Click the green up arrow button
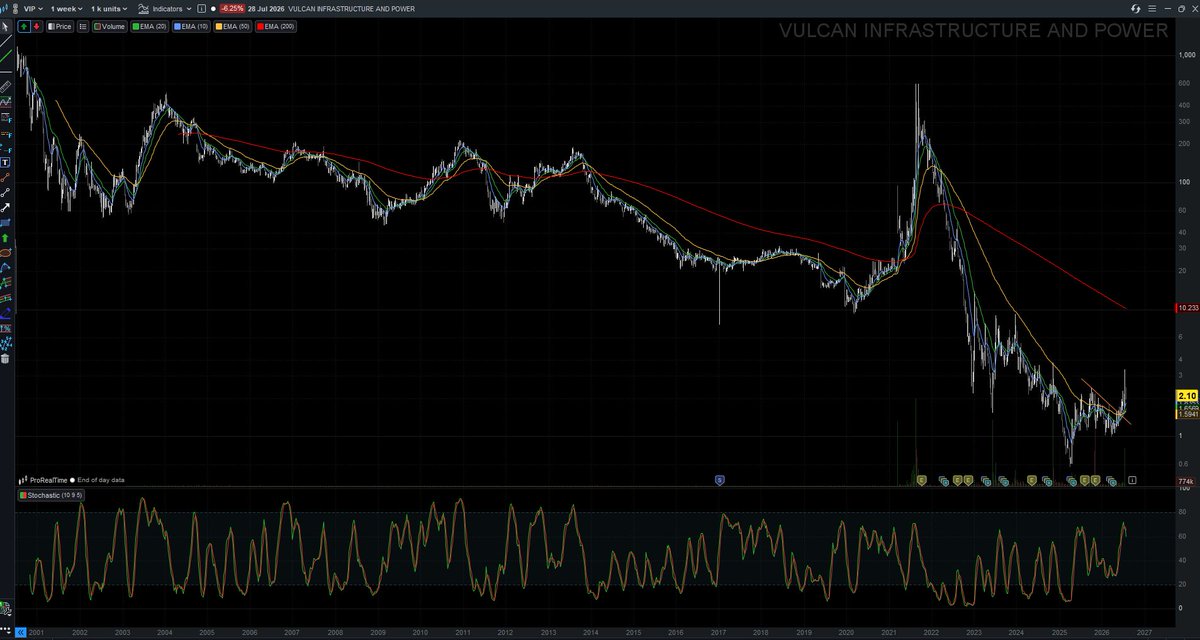1200x640 pixels. (24, 27)
